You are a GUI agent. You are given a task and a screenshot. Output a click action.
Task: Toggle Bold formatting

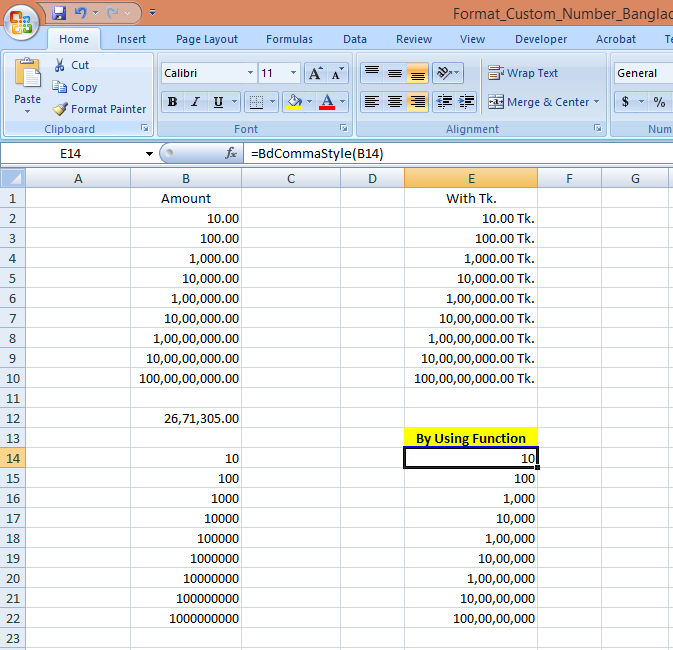(172, 102)
